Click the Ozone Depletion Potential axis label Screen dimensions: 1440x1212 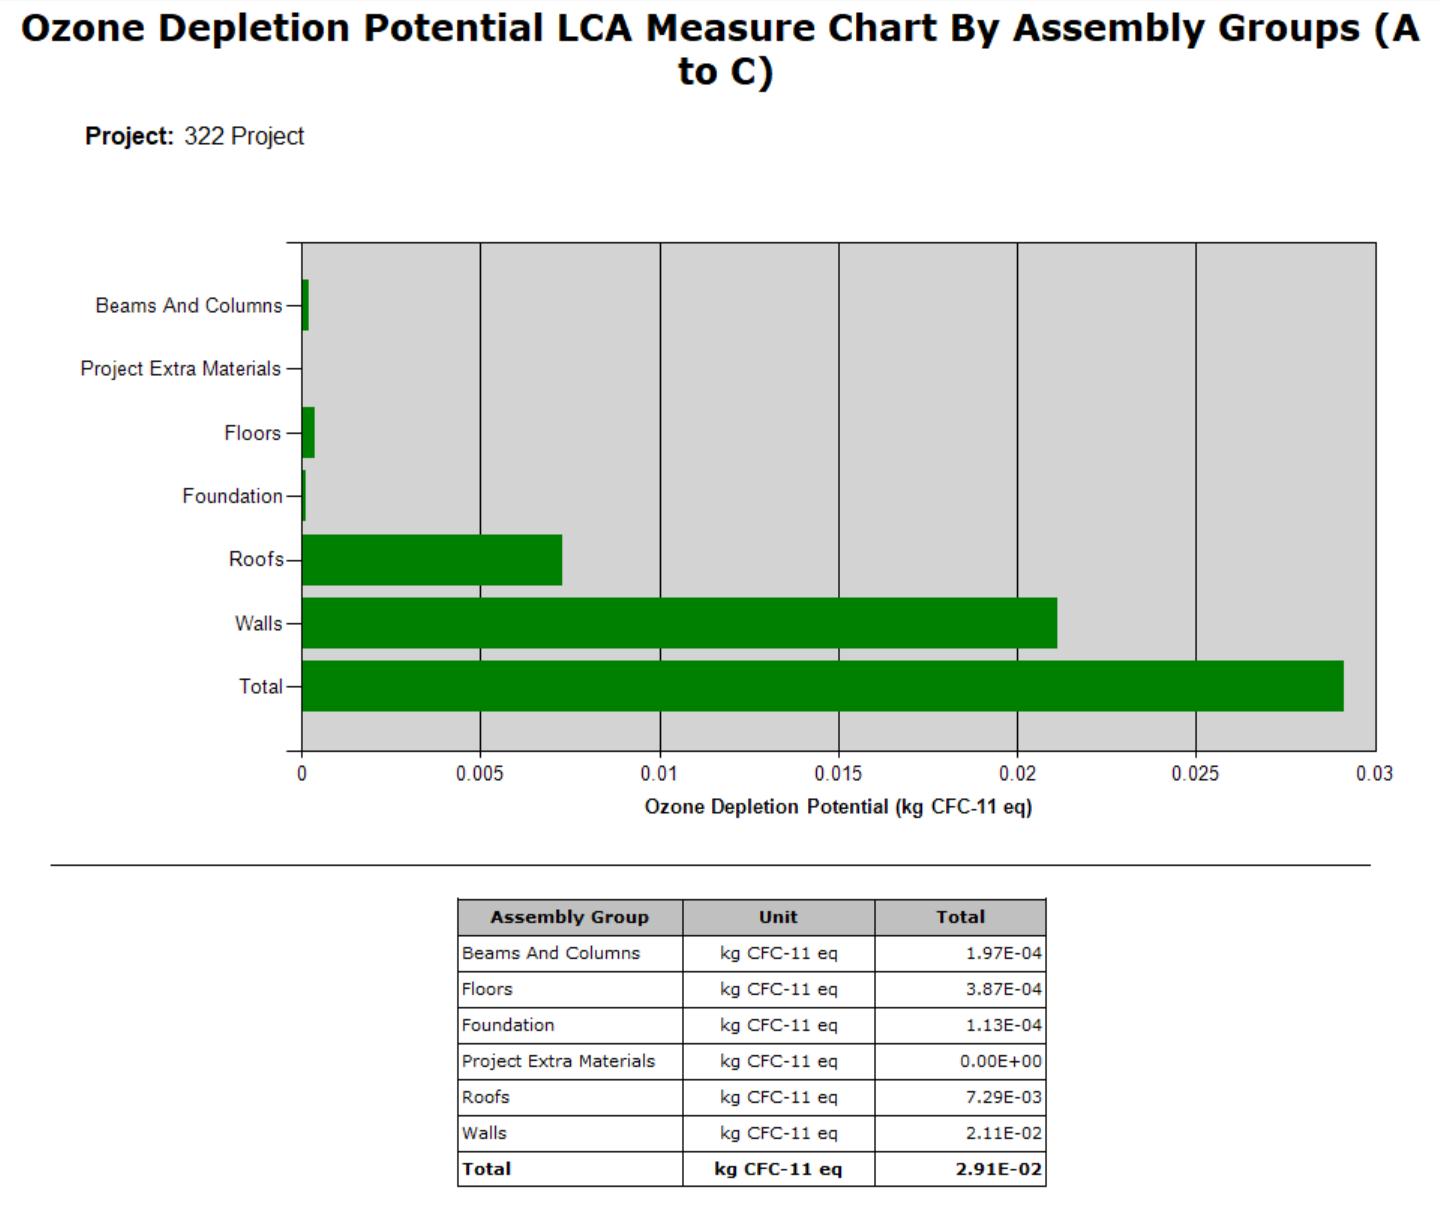pos(838,807)
